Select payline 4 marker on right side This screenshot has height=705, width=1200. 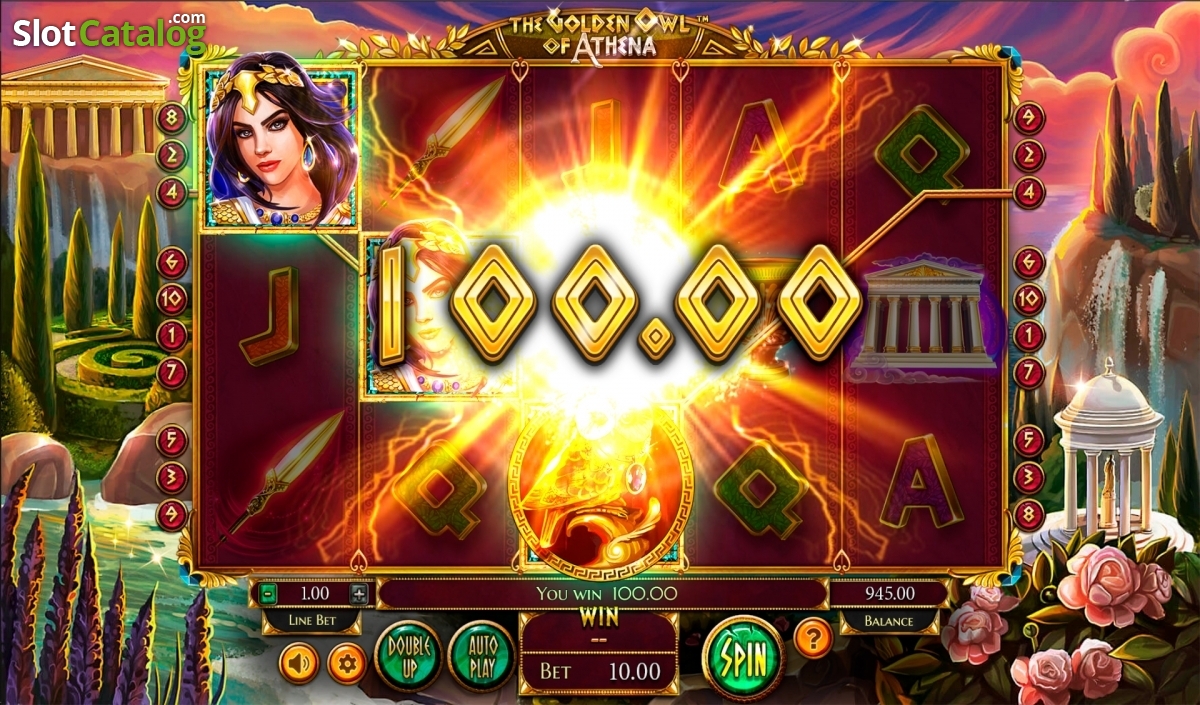[x=1029, y=190]
